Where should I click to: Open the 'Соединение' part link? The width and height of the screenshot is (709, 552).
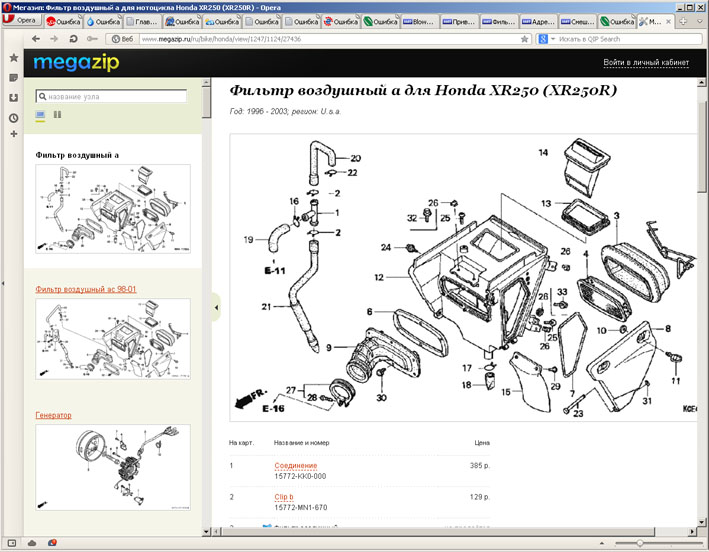point(295,465)
